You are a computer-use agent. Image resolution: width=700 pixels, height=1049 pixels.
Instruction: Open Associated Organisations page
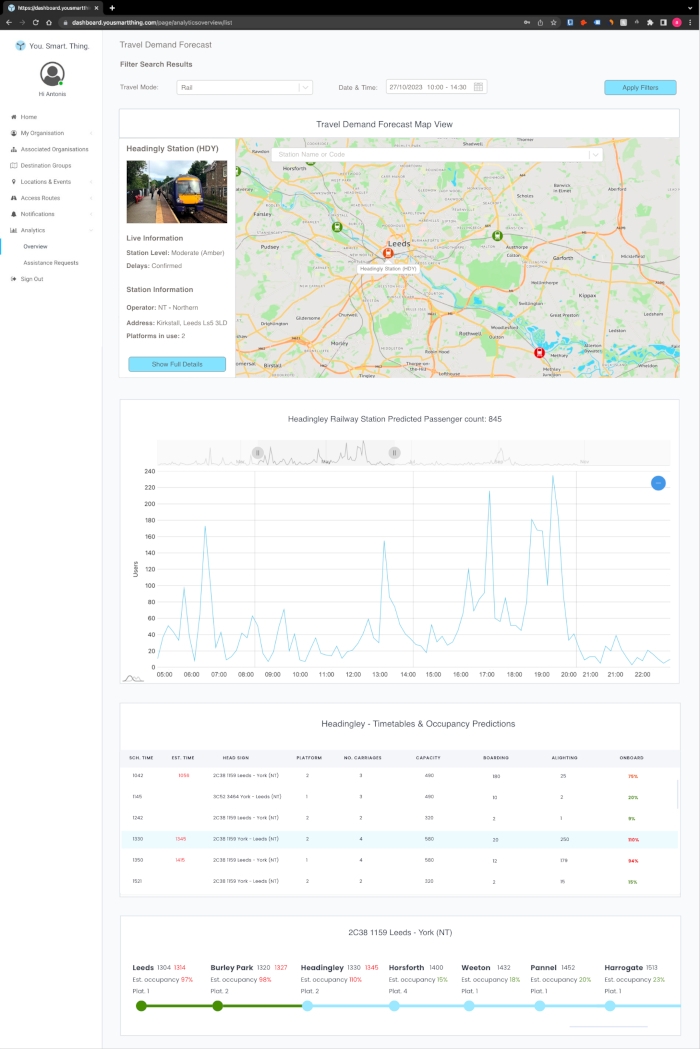(50, 149)
